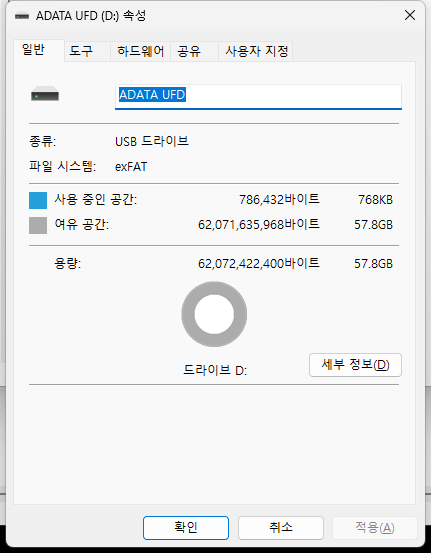Image resolution: width=431 pixels, height=553 pixels.
Task: Click the exFAT file system value
Action: [x=131, y=166]
